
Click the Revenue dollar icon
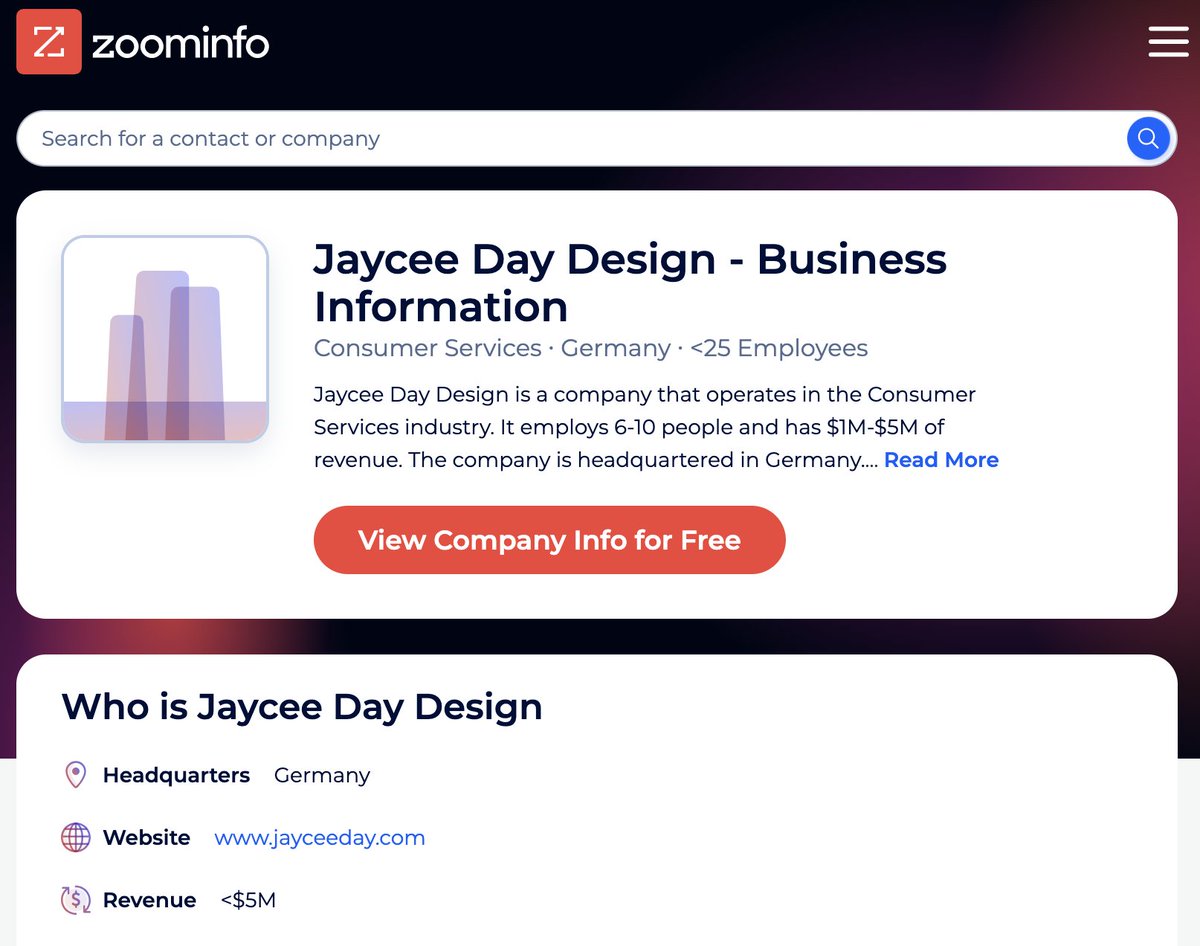(75, 900)
